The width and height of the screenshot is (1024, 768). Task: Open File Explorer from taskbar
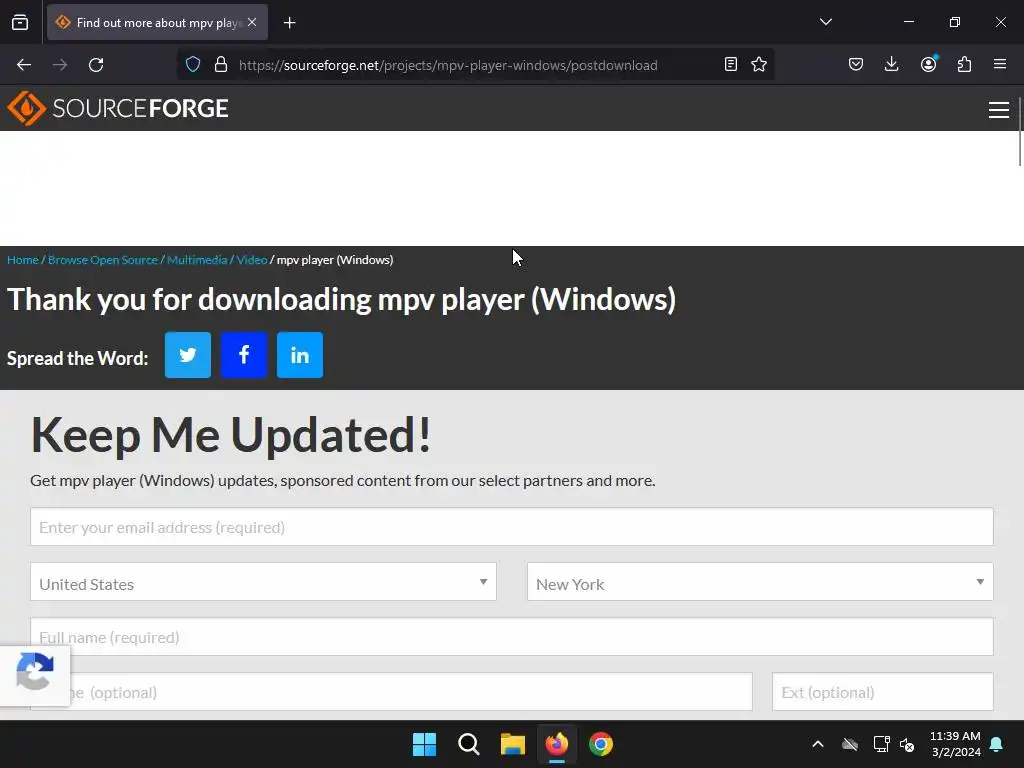(x=513, y=744)
